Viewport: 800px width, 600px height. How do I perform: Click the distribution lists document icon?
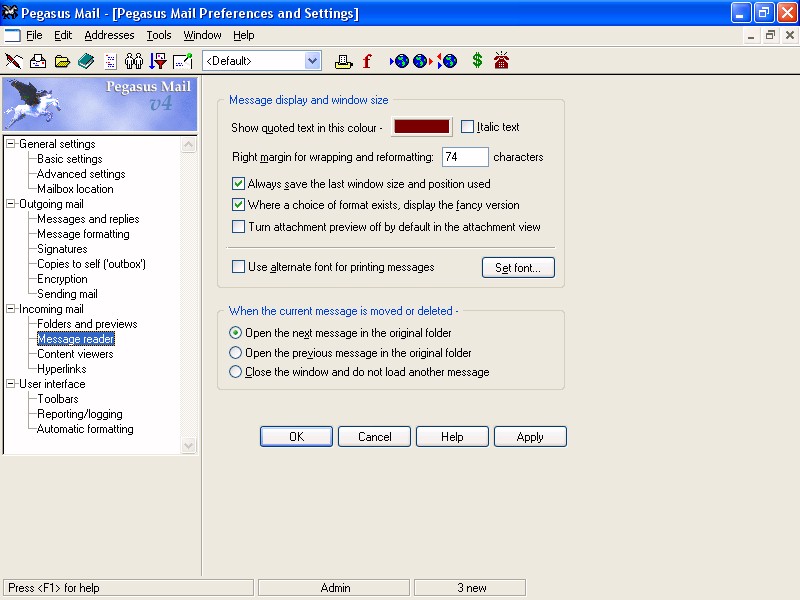pyautogui.click(x=110, y=61)
